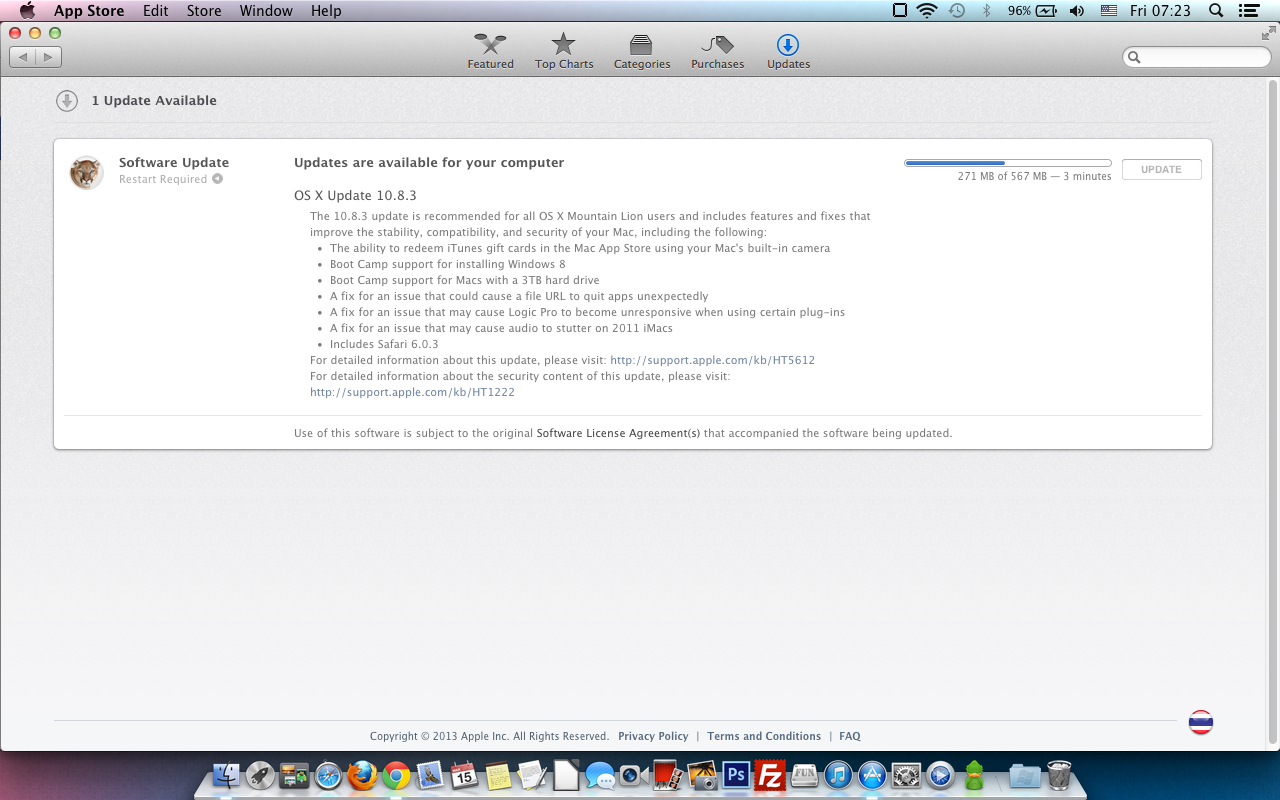Expand the Restart Required disclosure arrow
The width and height of the screenshot is (1280, 800).
[x=217, y=179]
